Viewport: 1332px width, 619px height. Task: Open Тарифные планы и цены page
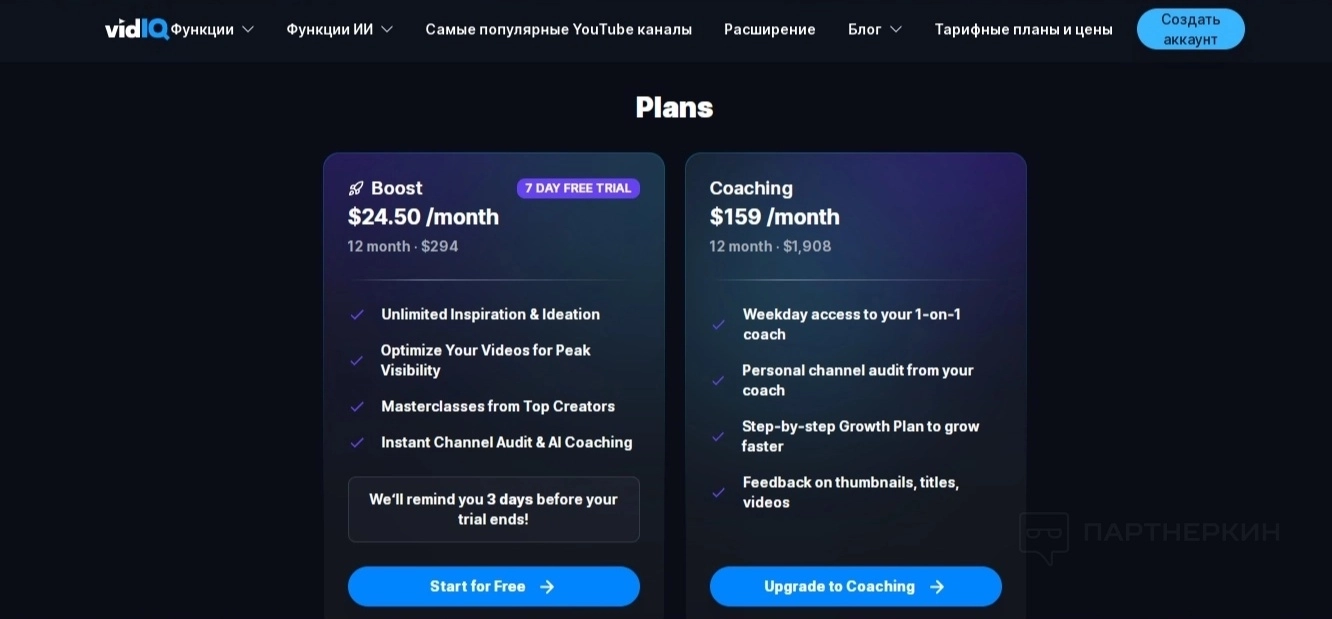[1023, 29]
